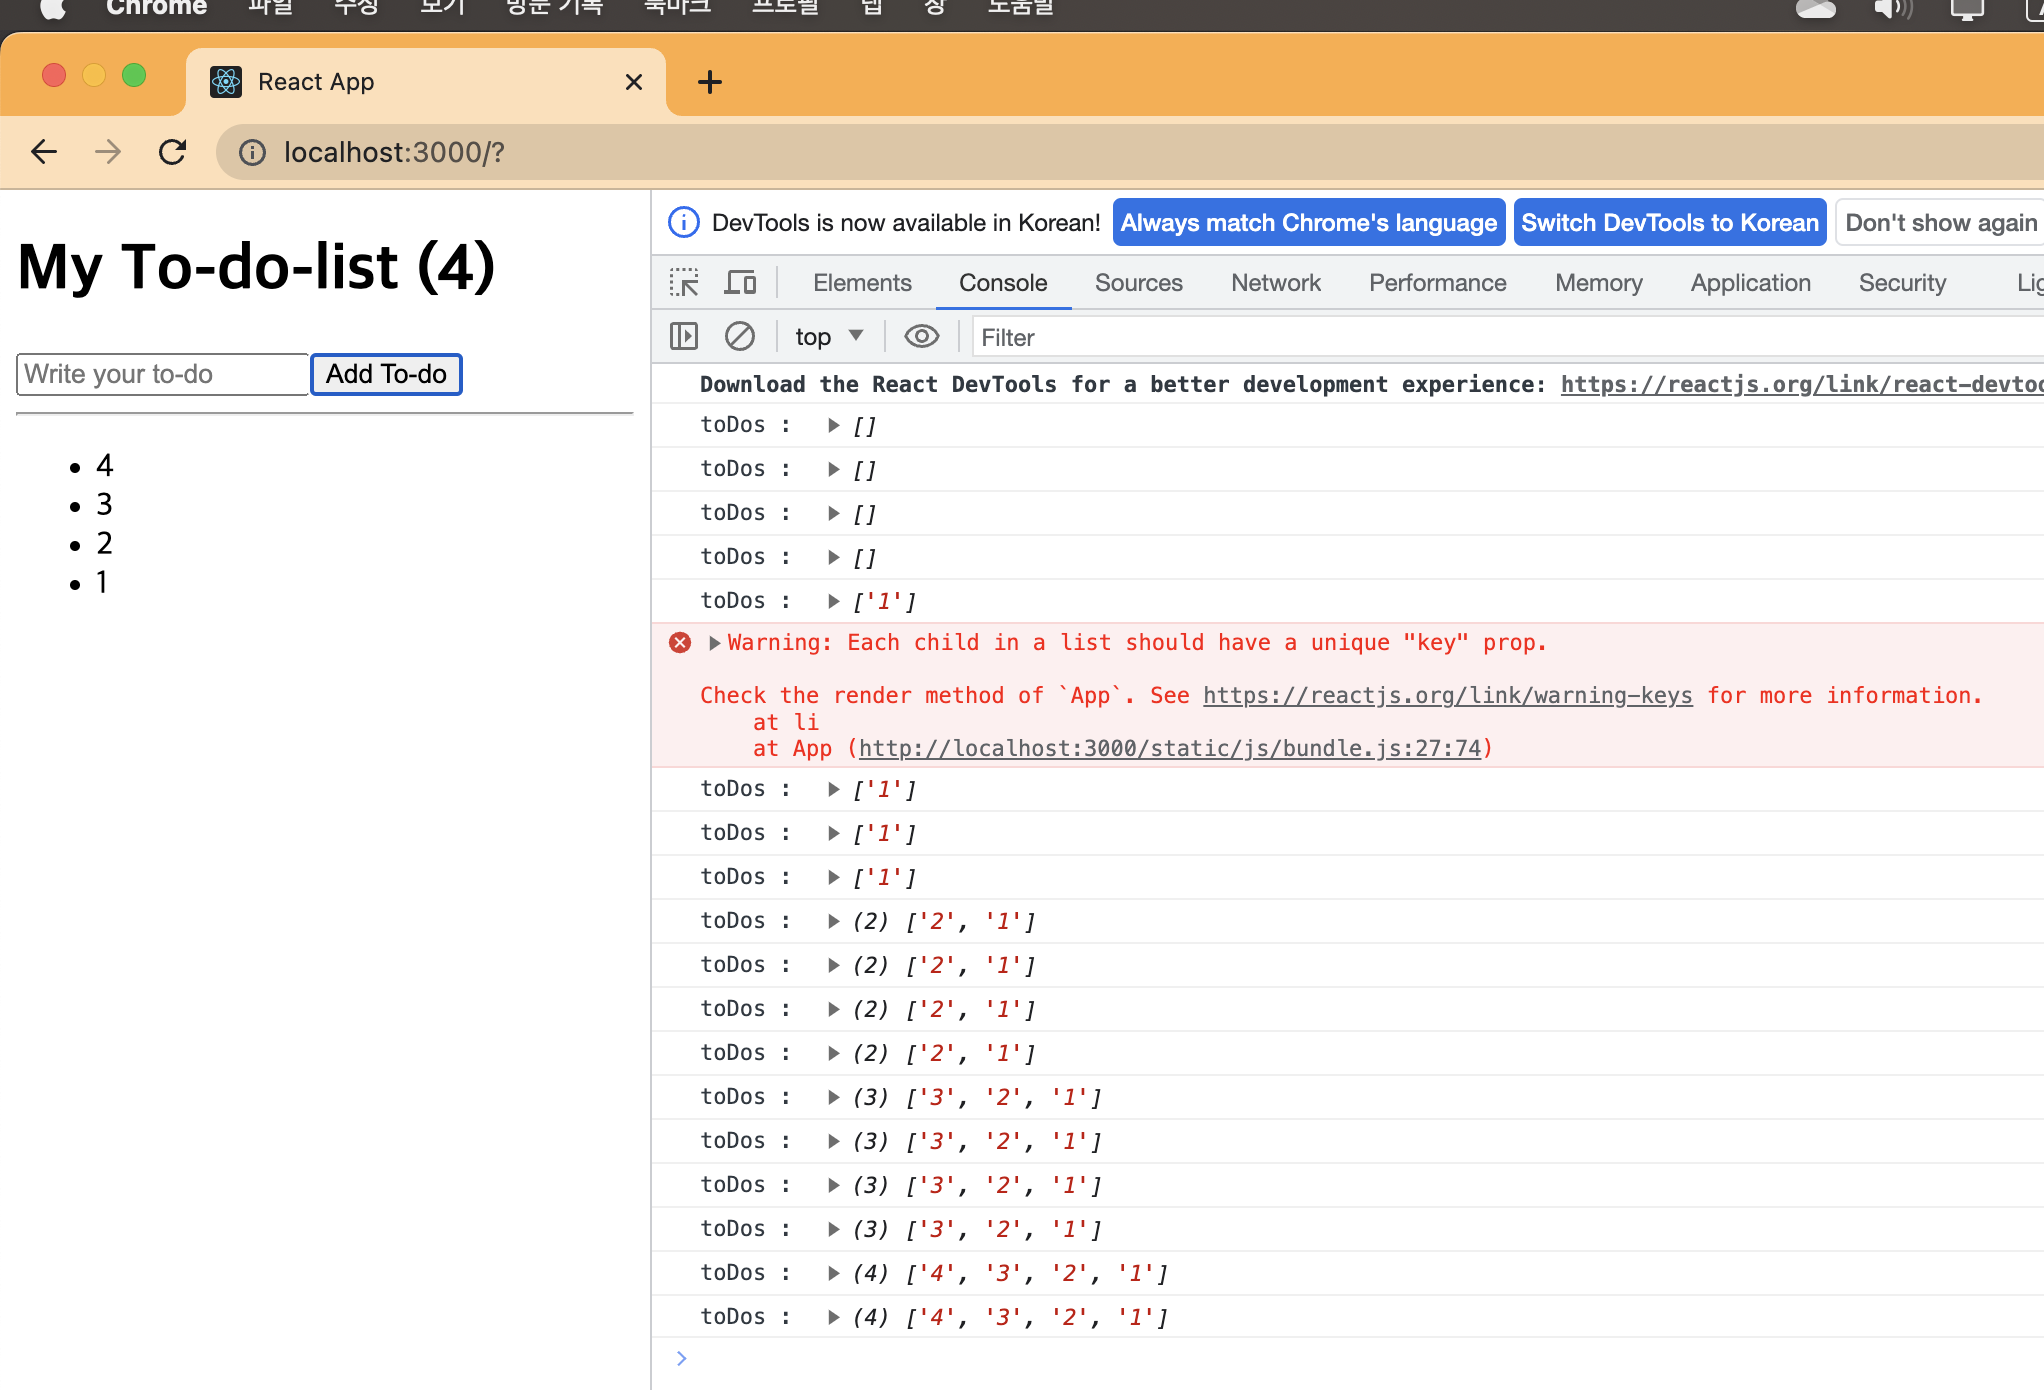This screenshot has width=2044, height=1390.
Task: Reload the page with the refresh icon
Action: pos(173,152)
